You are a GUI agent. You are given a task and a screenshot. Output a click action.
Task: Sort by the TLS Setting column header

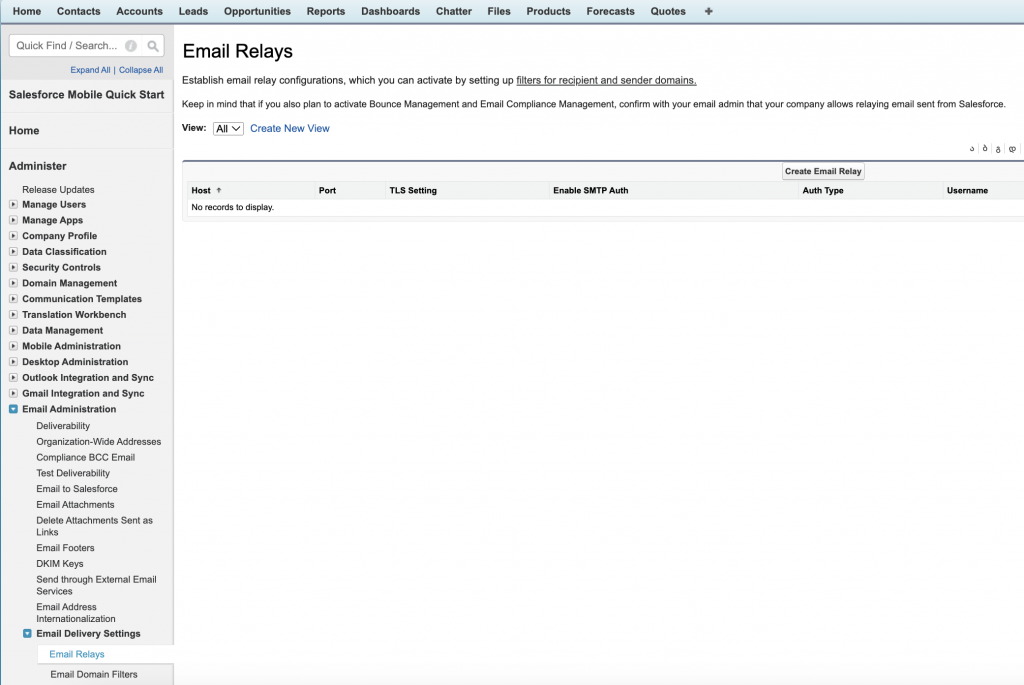coord(413,191)
